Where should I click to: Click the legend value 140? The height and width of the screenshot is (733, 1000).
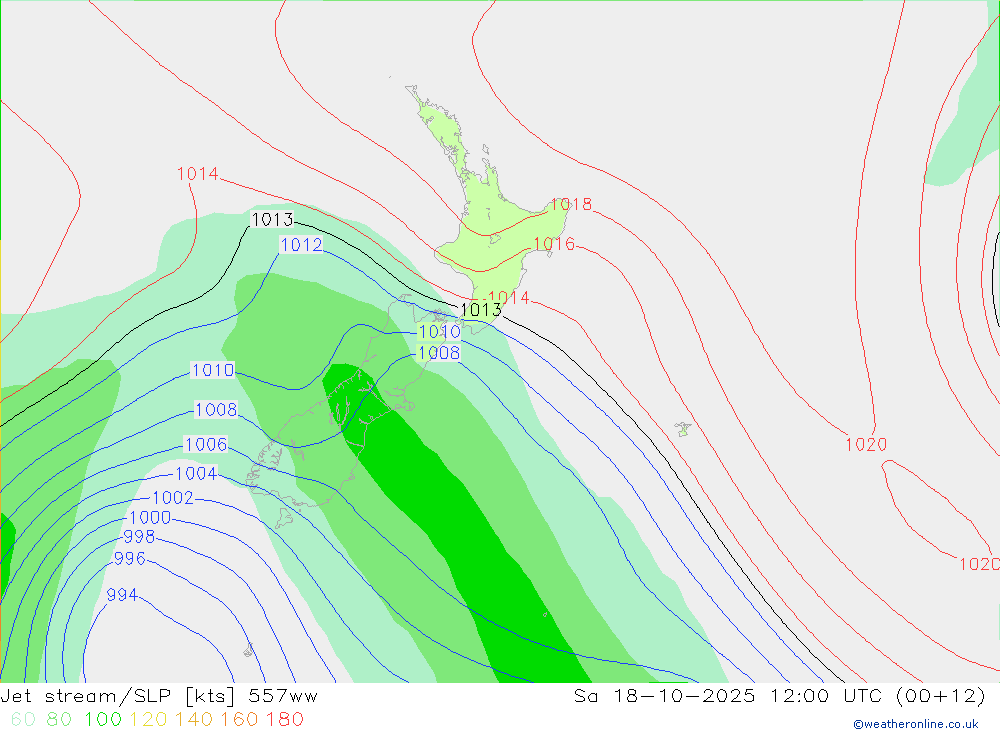click(x=194, y=720)
